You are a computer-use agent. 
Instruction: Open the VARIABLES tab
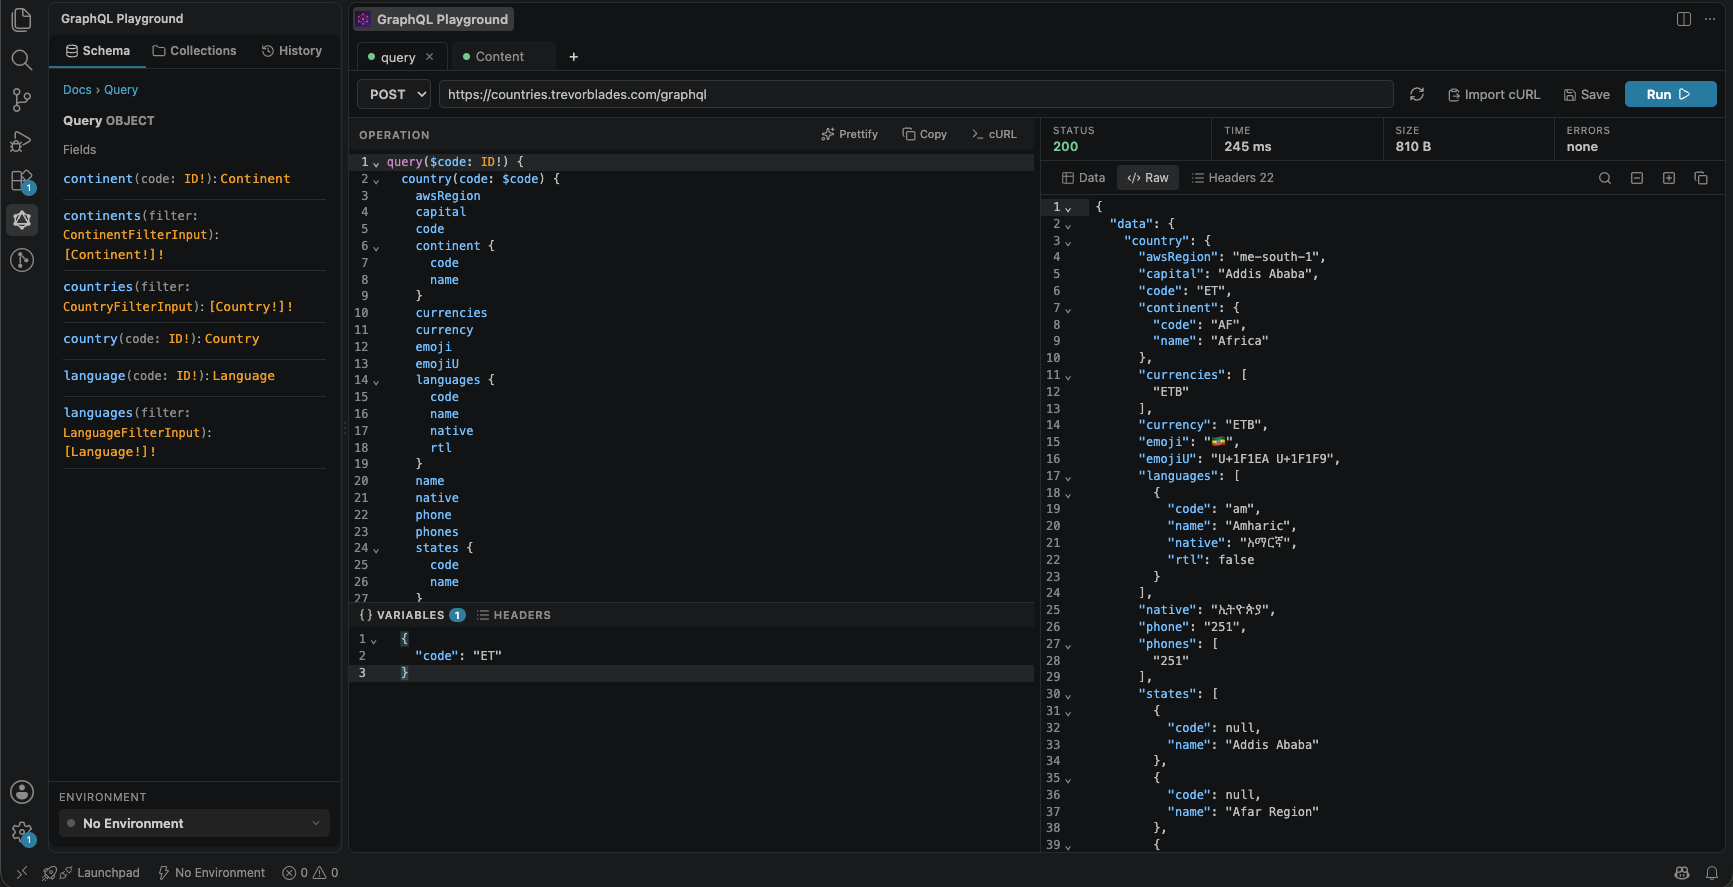coord(411,615)
